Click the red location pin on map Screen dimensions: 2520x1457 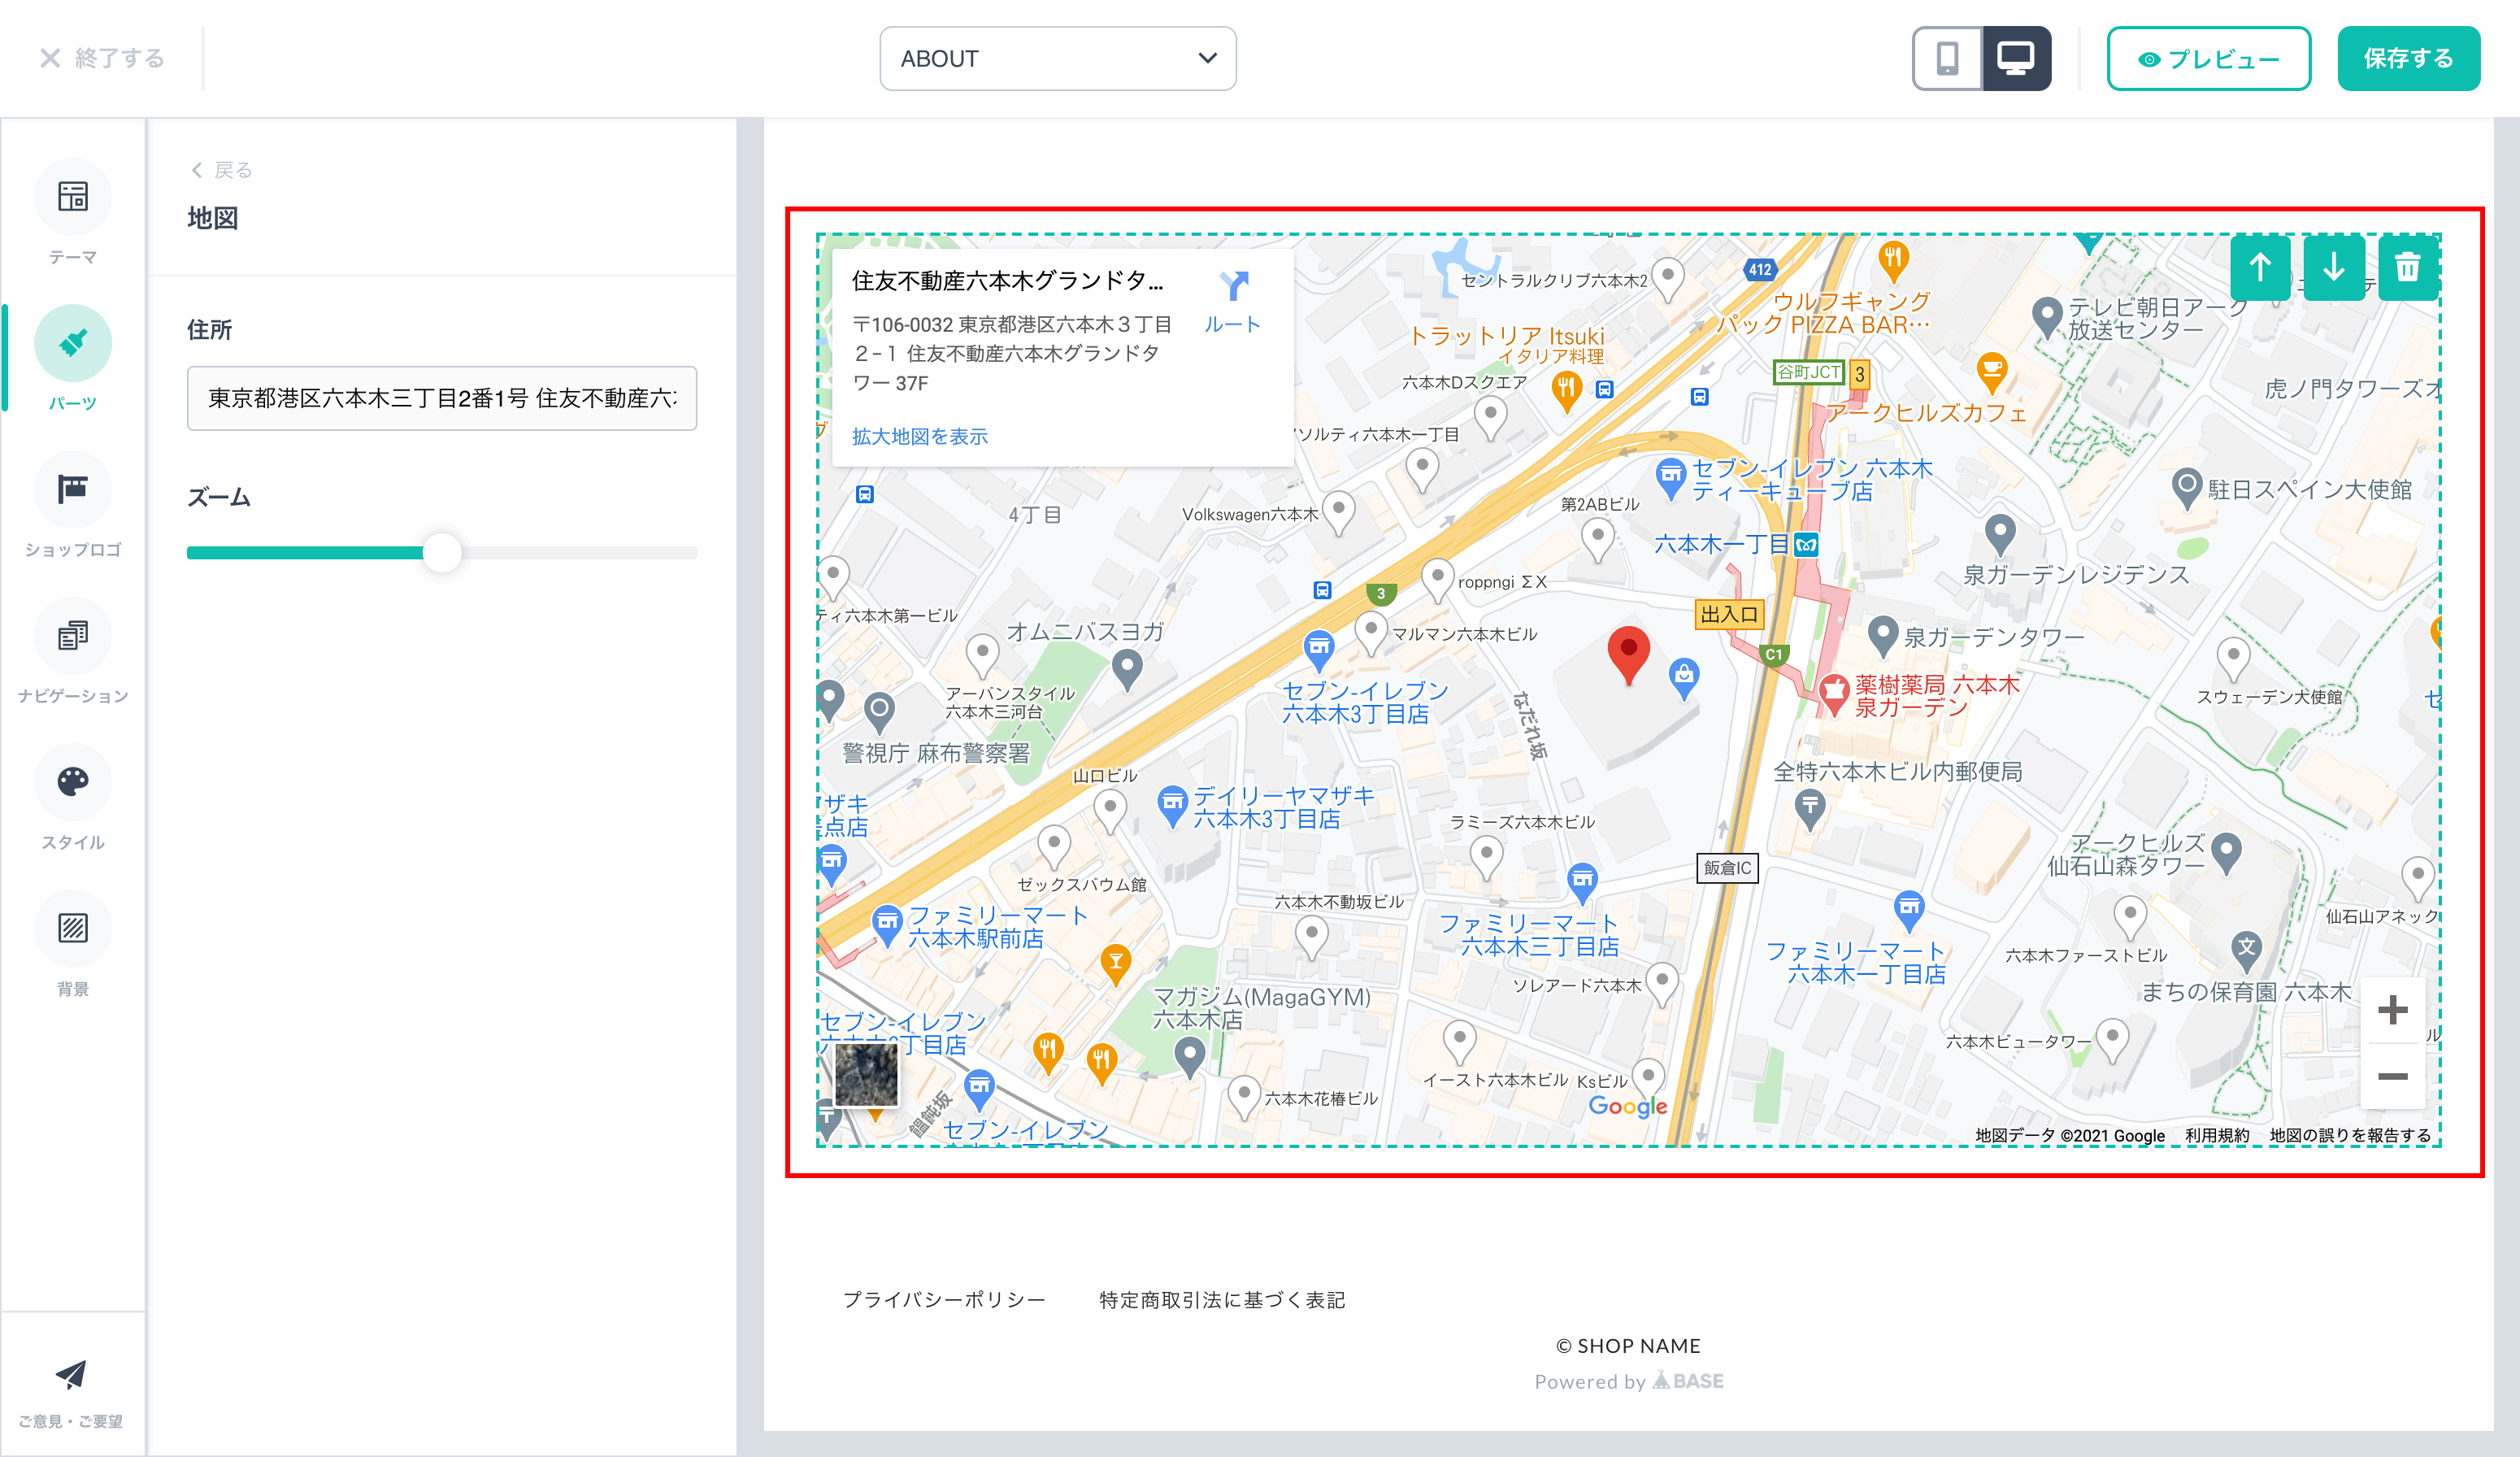click(1628, 655)
